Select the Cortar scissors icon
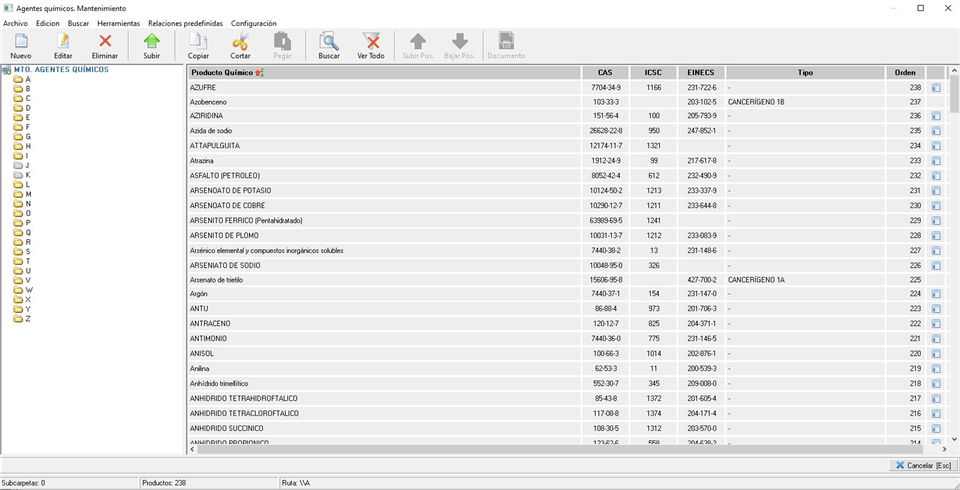 click(240, 42)
